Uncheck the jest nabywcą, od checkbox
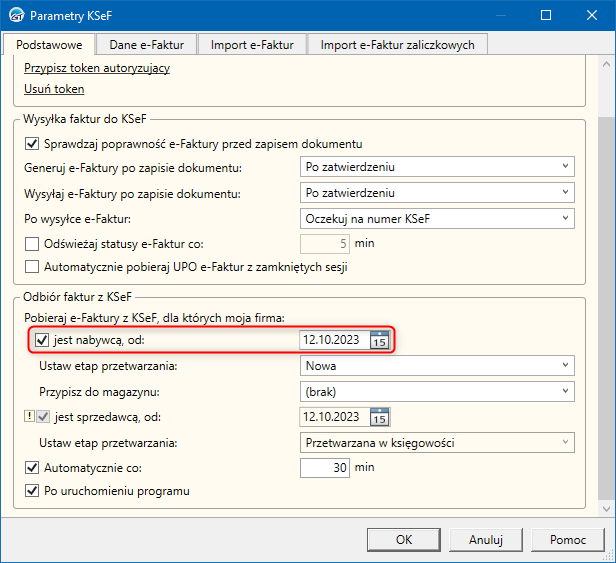This screenshot has height=563, width=616. [41, 341]
